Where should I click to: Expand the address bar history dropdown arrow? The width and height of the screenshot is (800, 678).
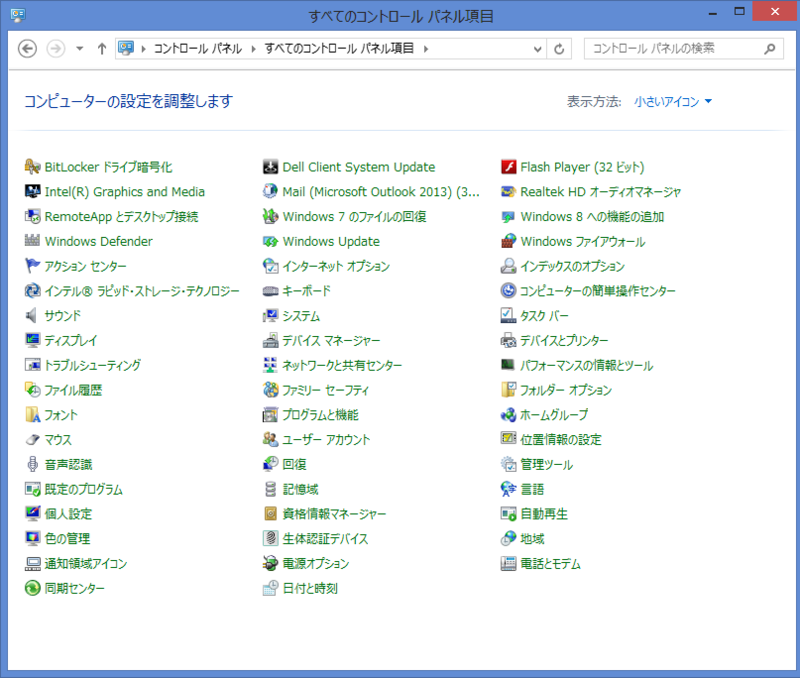[x=537, y=49]
